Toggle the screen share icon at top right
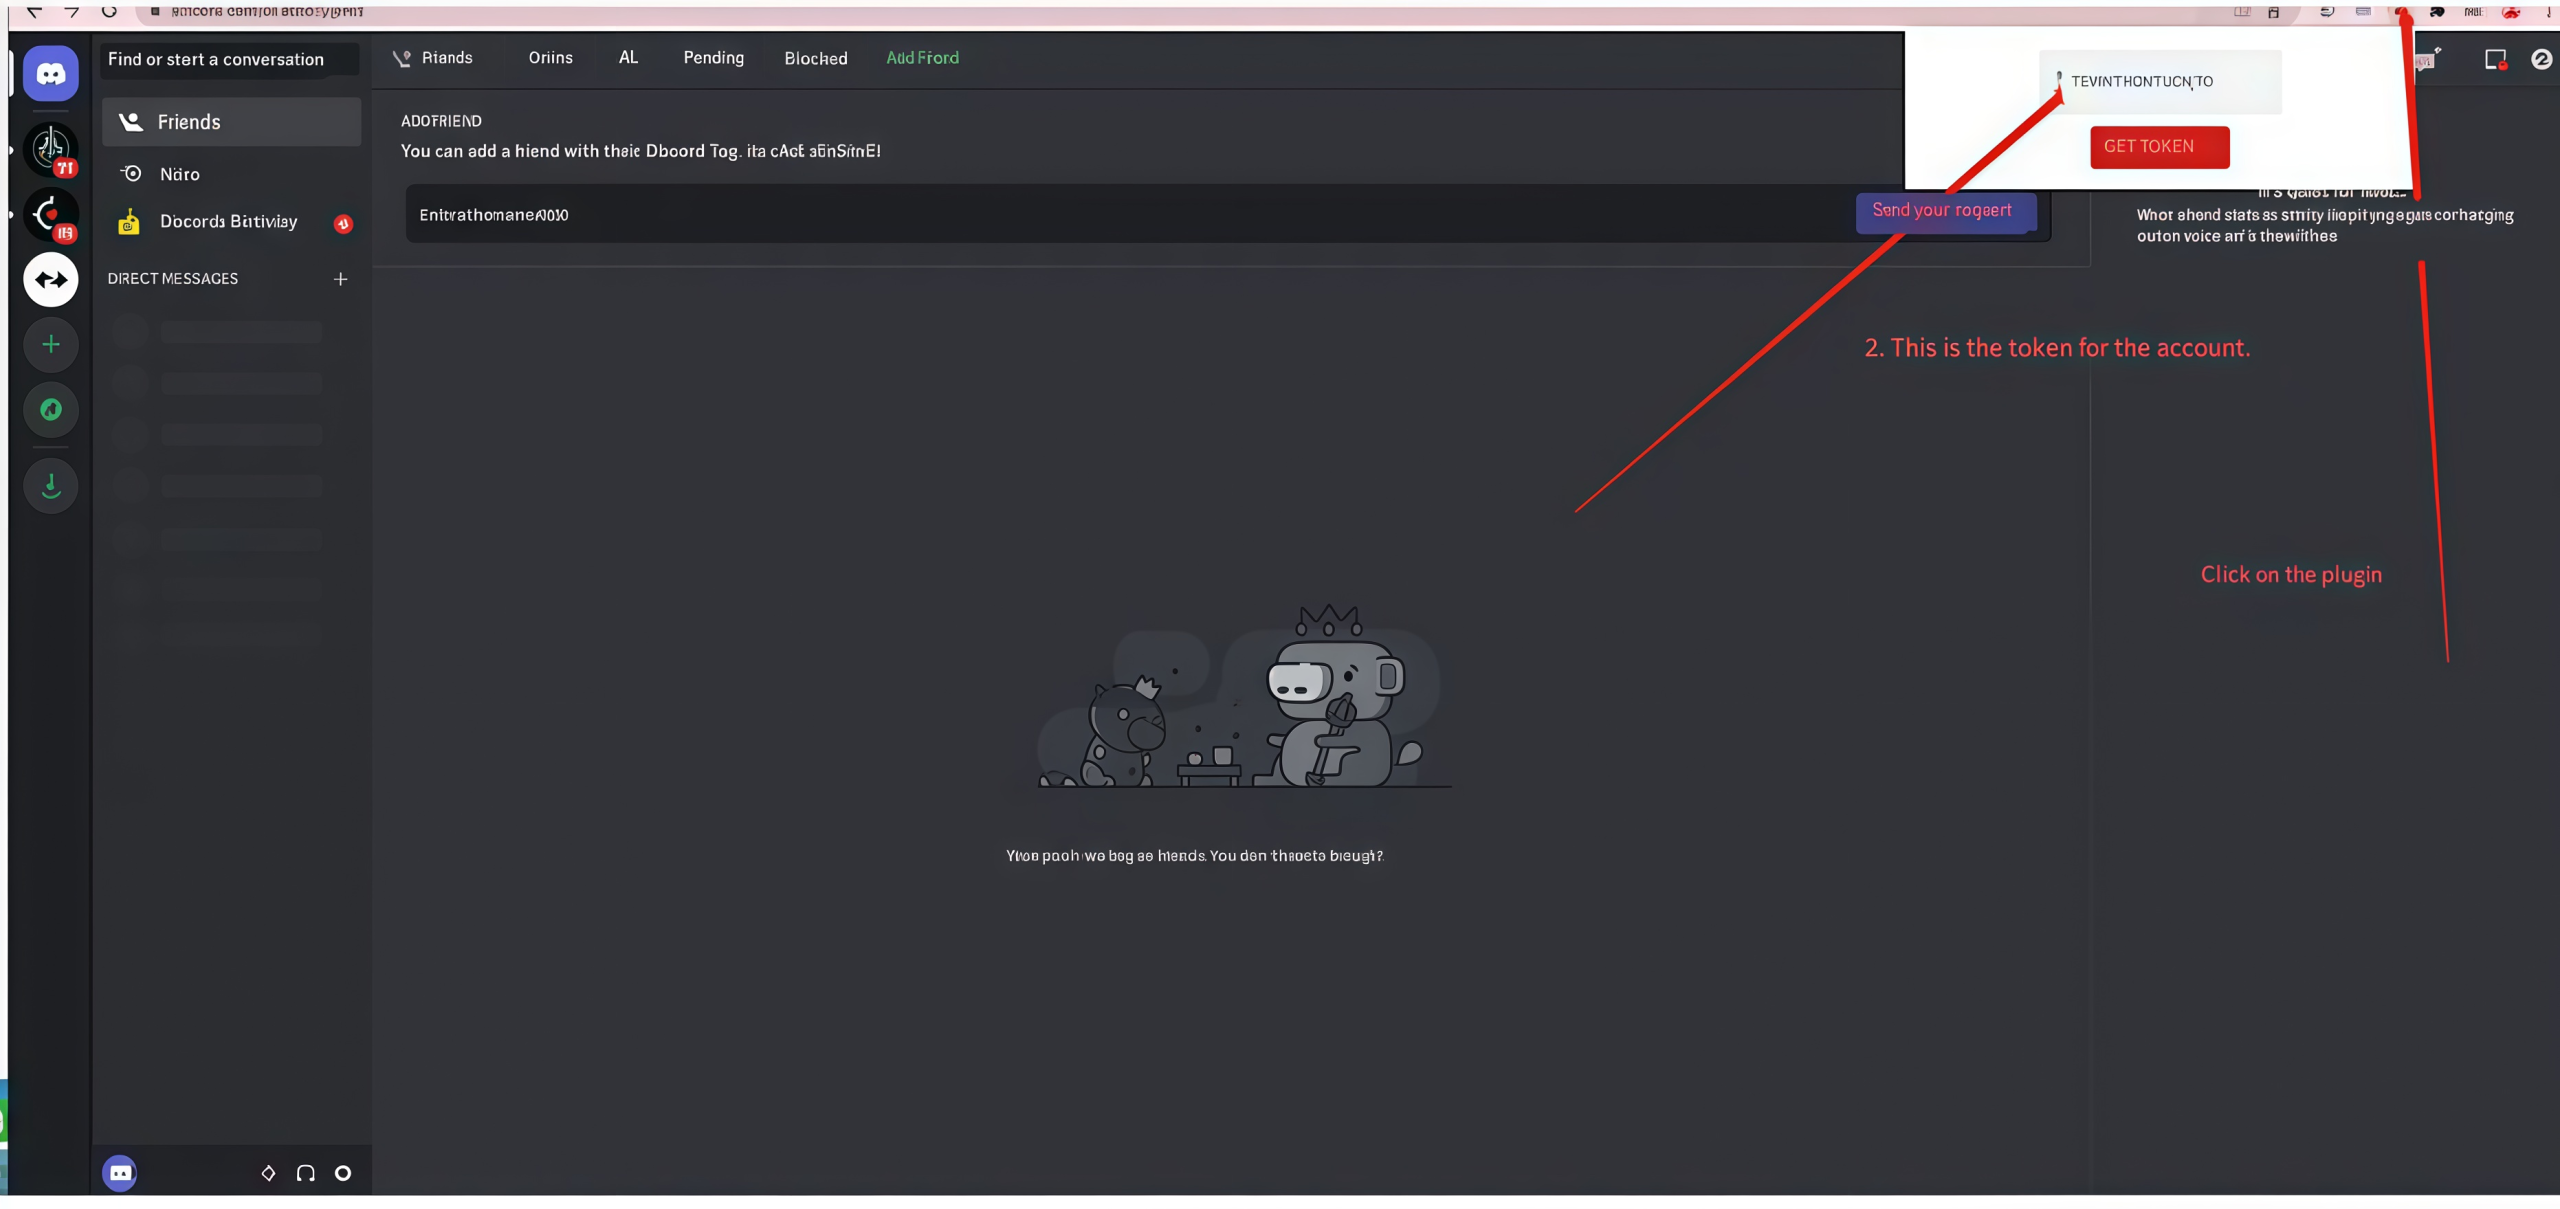 click(2494, 59)
